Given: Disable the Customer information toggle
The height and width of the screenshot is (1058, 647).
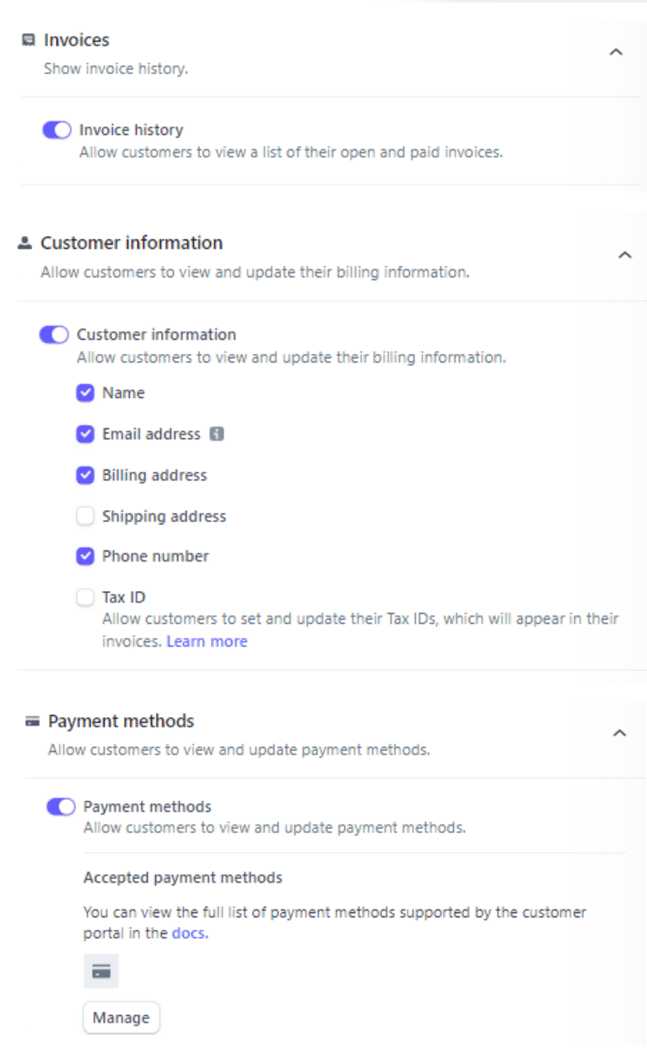Looking at the screenshot, I should (x=54, y=334).
